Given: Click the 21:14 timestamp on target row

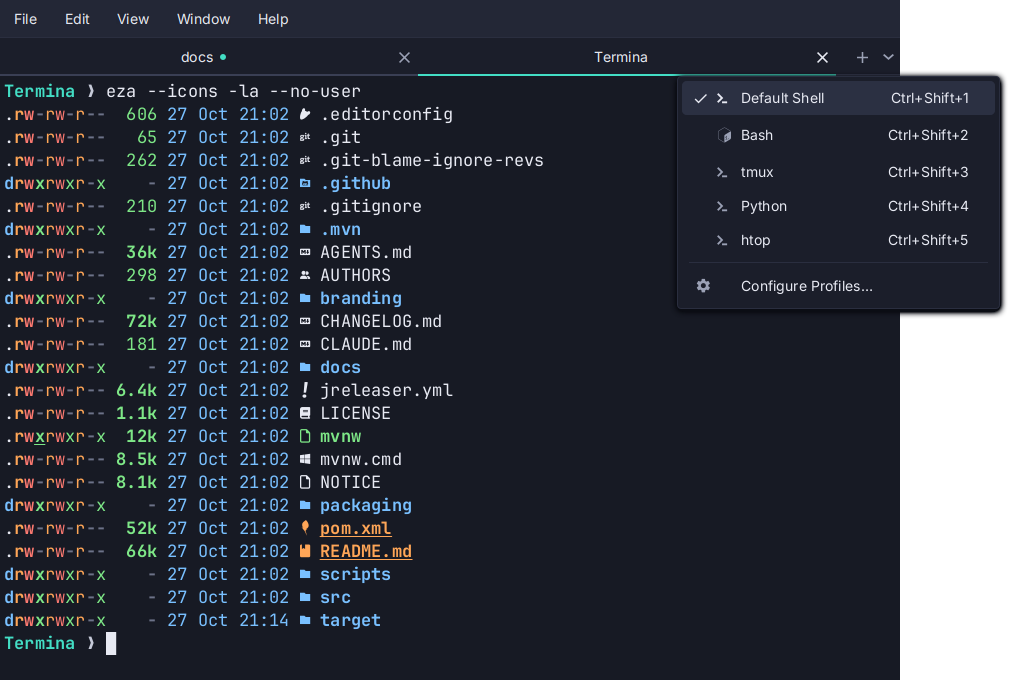Looking at the screenshot, I should [x=264, y=620].
